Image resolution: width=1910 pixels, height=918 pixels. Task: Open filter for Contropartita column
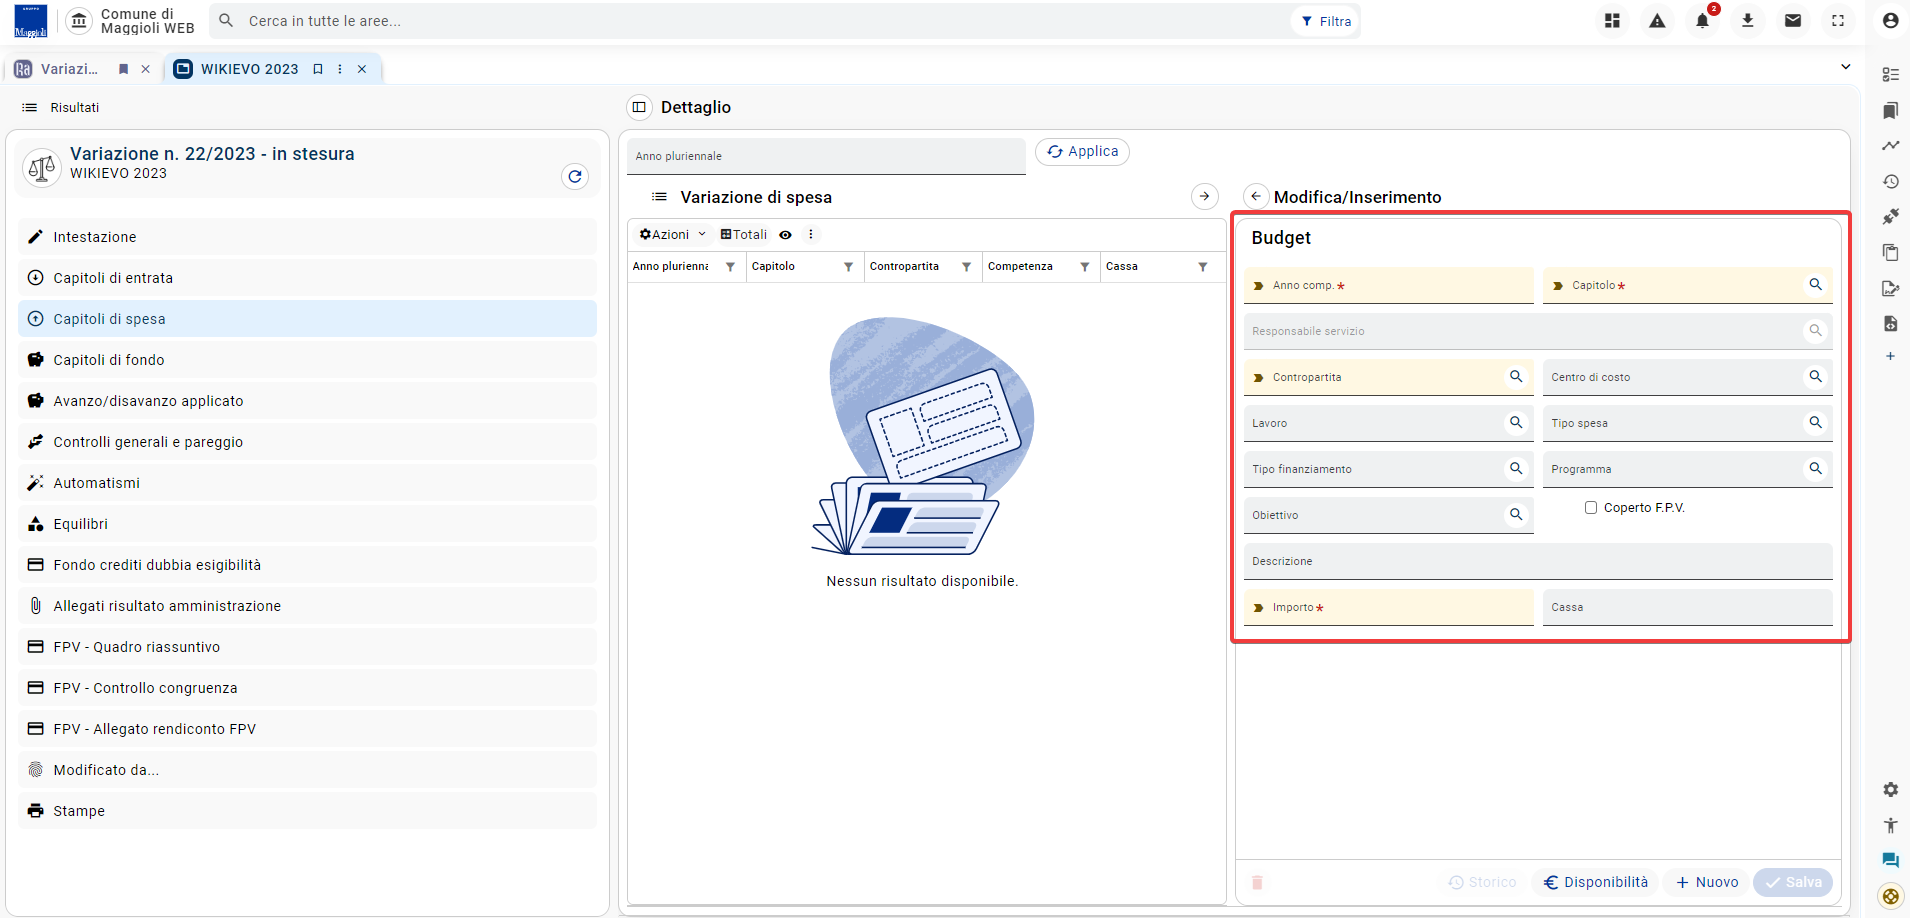click(966, 267)
